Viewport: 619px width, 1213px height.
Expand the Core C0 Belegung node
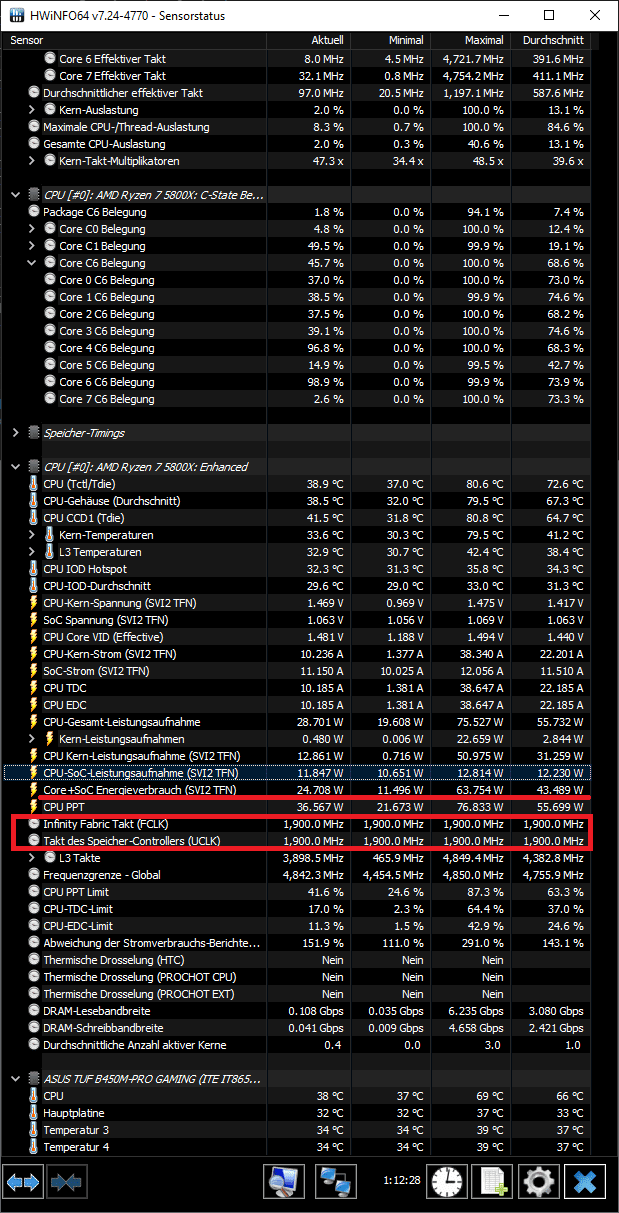[33, 229]
